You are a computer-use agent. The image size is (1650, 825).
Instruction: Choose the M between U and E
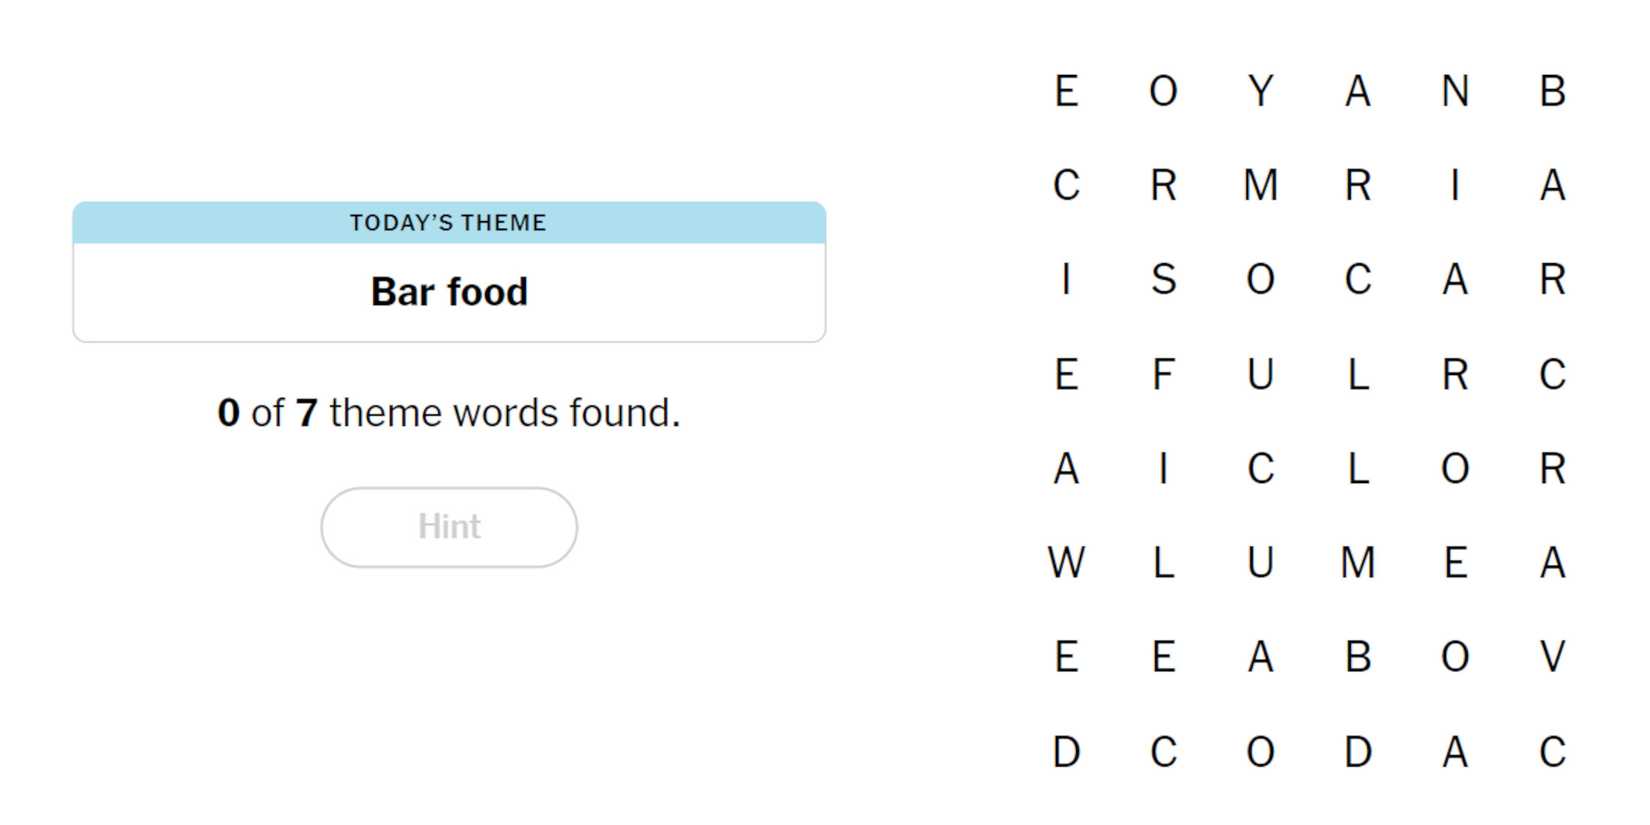[x=1357, y=563]
